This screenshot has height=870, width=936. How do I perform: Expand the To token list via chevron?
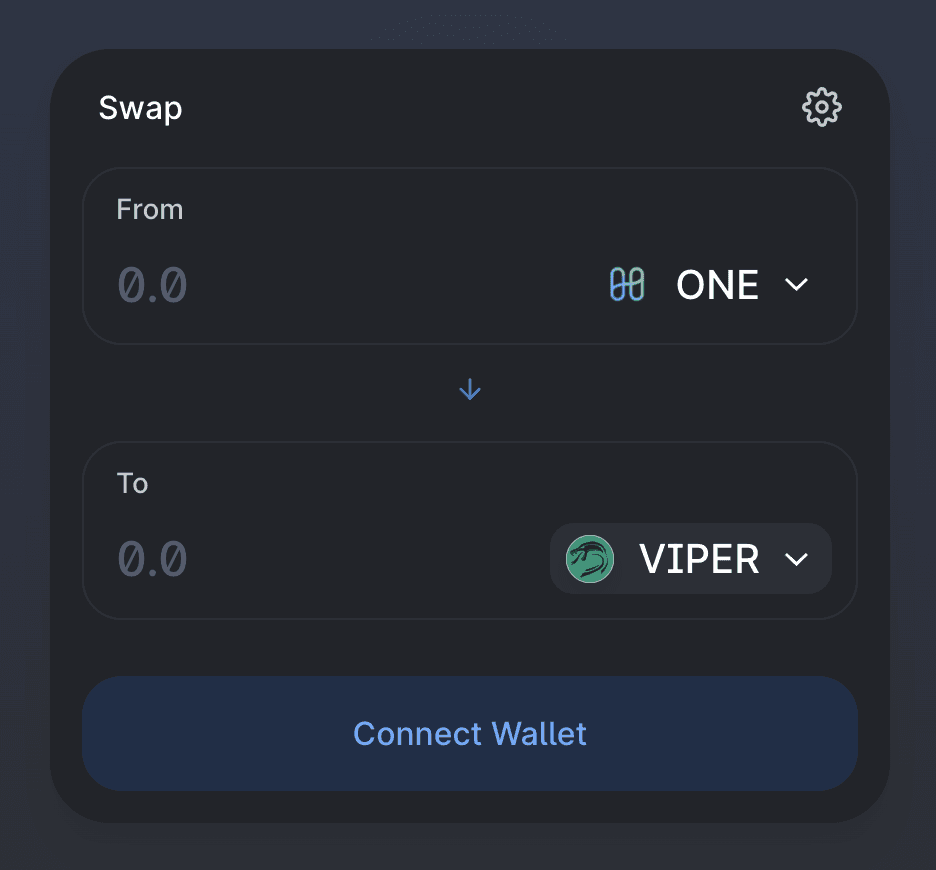click(797, 560)
